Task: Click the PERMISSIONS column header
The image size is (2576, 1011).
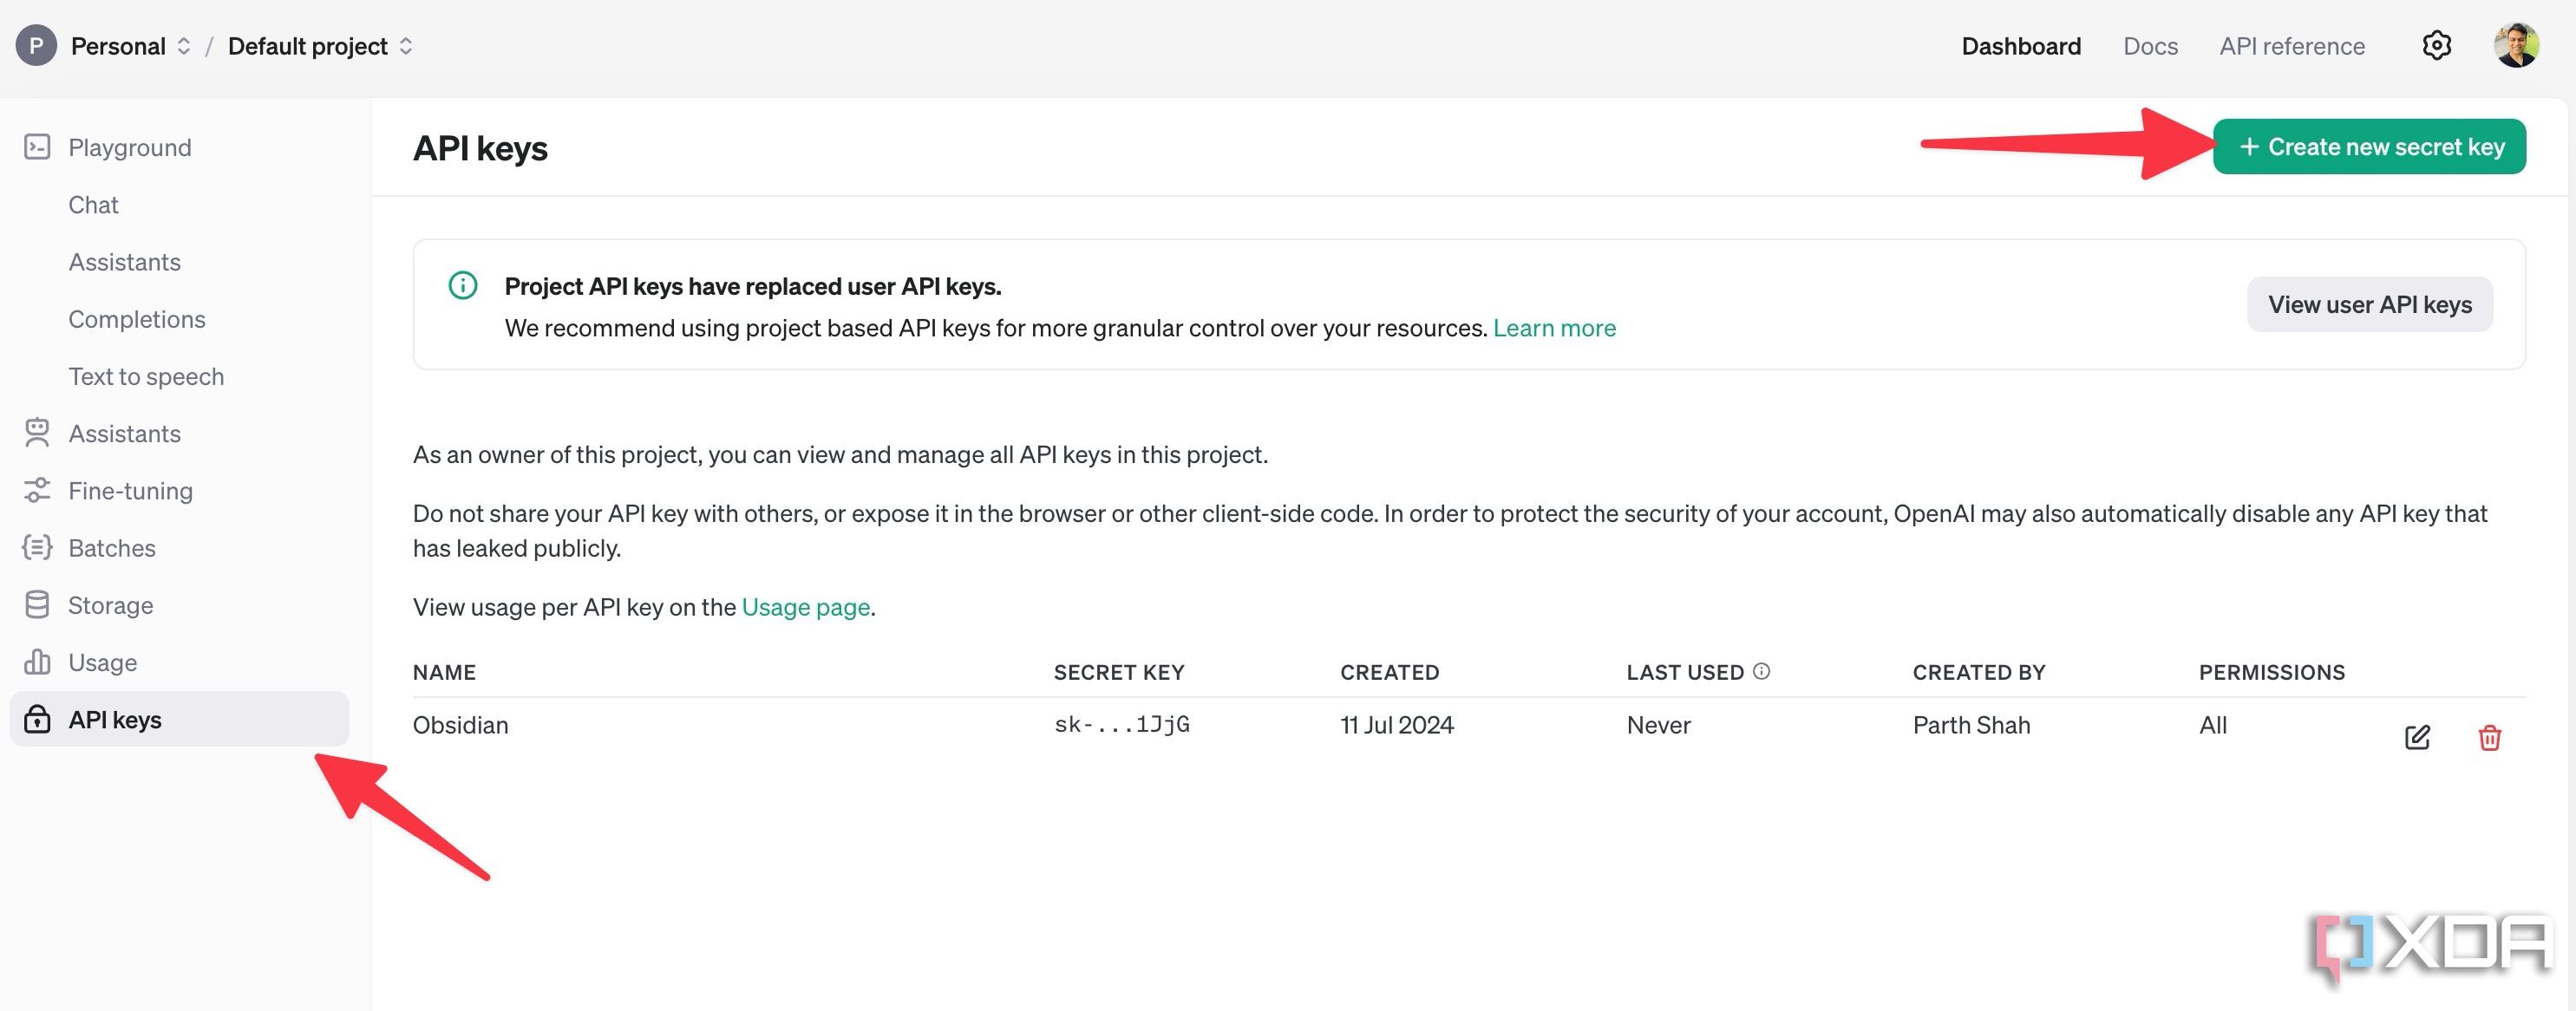Action: coord(2271,672)
